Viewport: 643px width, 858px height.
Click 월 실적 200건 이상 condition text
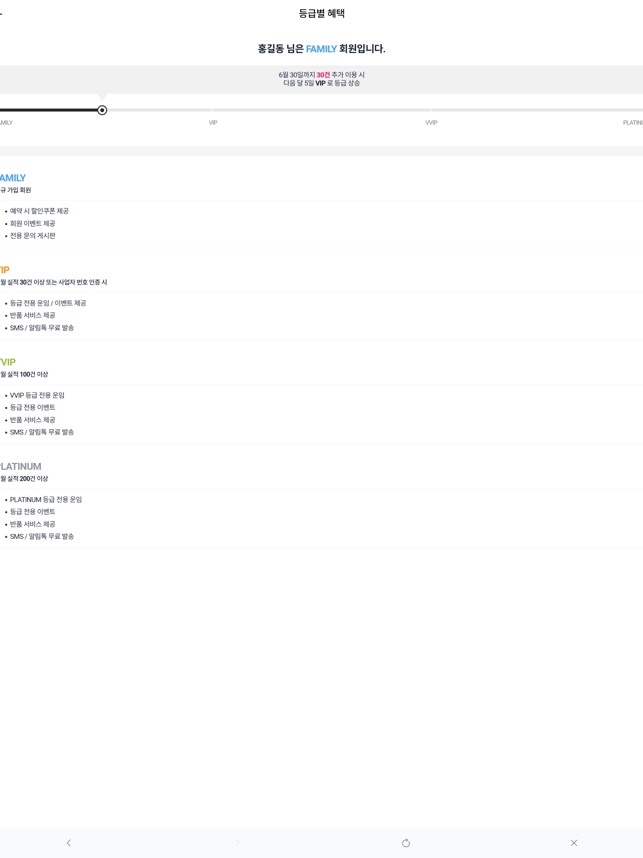[24, 479]
